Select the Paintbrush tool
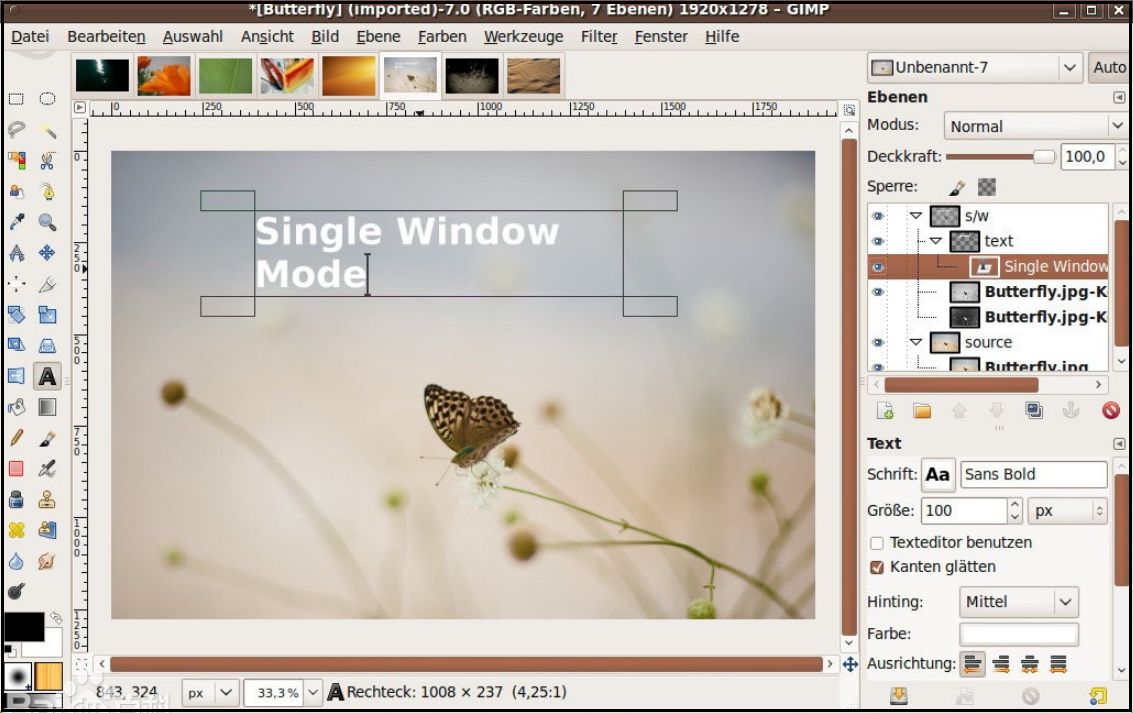 click(49, 437)
